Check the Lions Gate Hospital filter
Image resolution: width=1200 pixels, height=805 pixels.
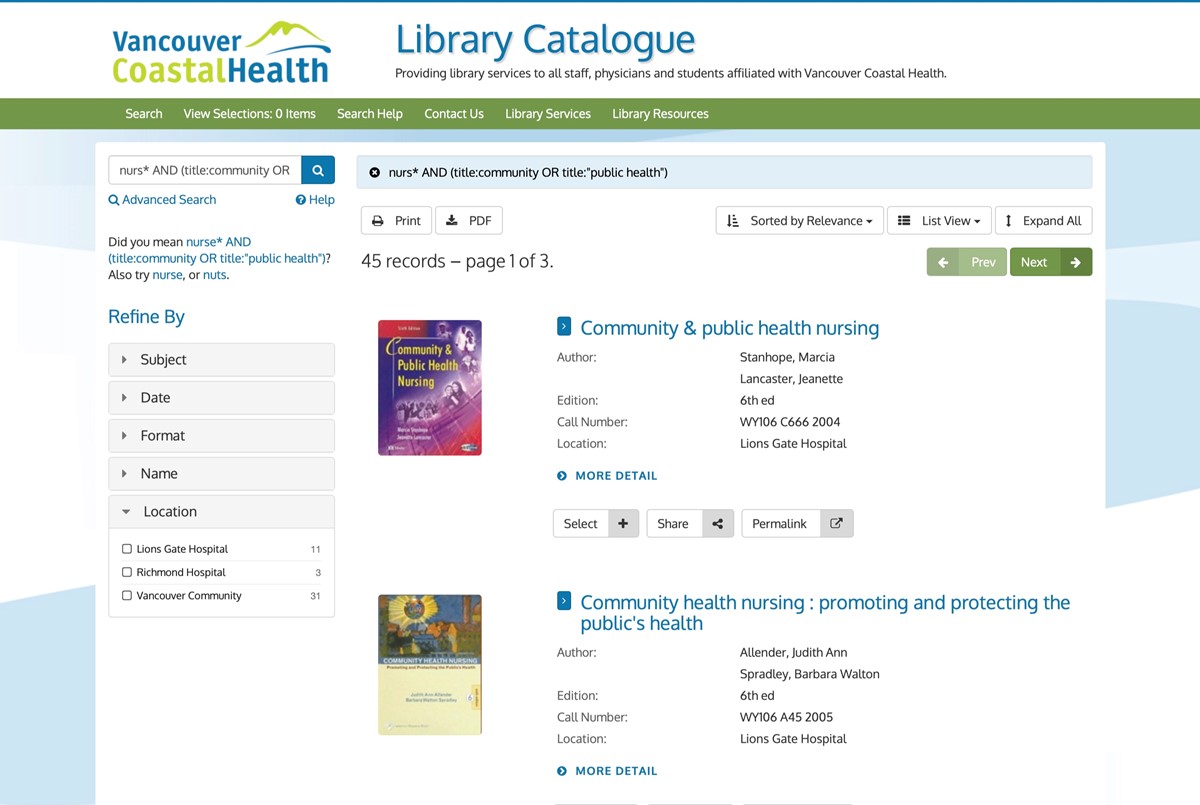127,549
